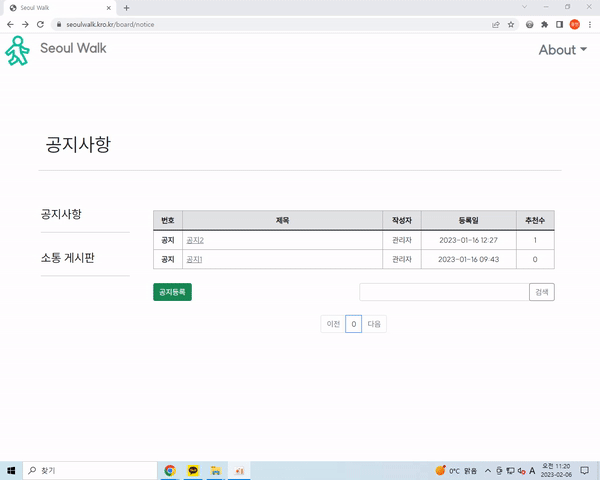
Task: Expand the About dropdown menu
Action: pyautogui.click(x=563, y=50)
